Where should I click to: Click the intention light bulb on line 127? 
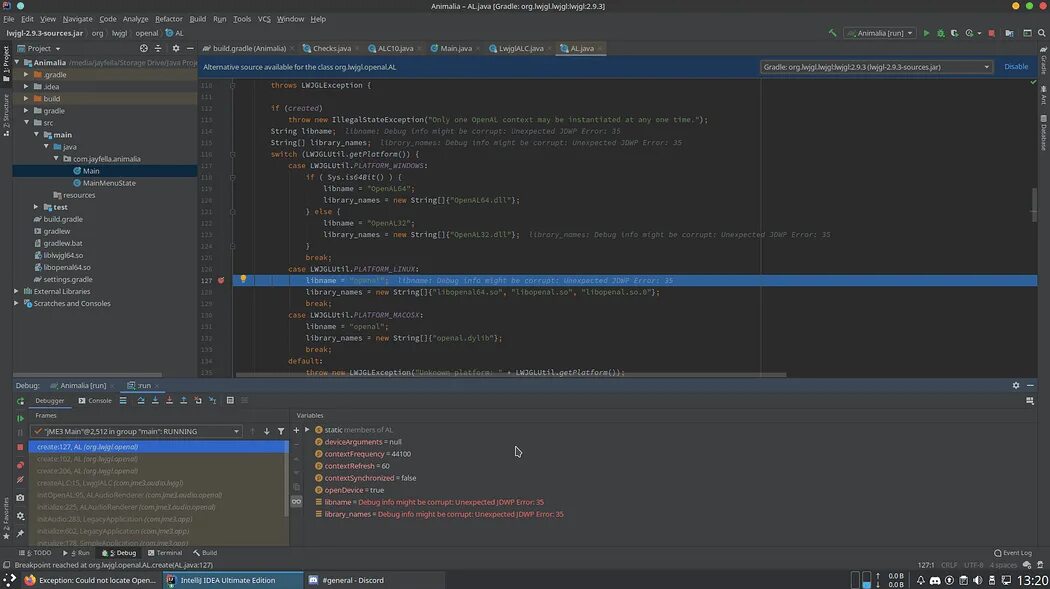tap(243, 279)
